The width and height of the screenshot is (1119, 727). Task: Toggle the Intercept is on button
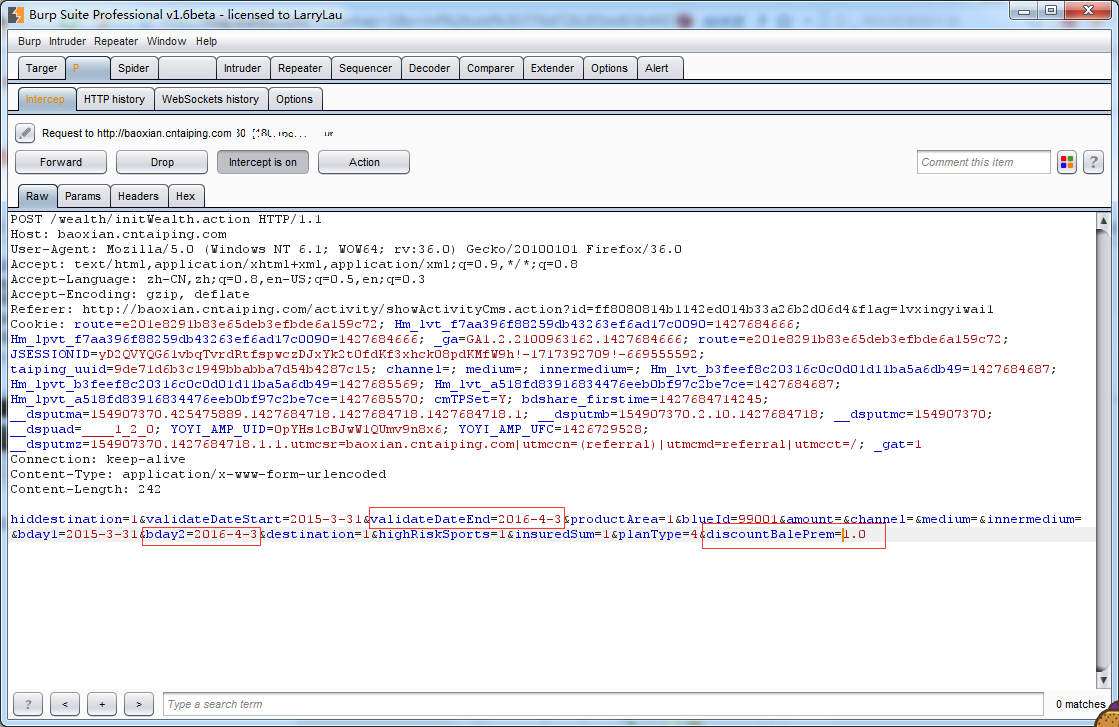point(263,162)
